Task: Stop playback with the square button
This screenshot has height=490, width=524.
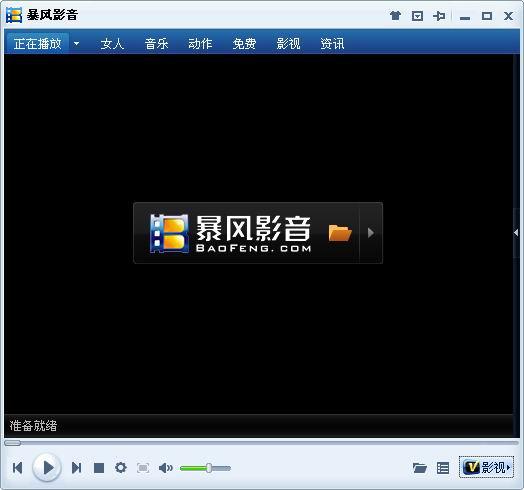Action: [99, 468]
